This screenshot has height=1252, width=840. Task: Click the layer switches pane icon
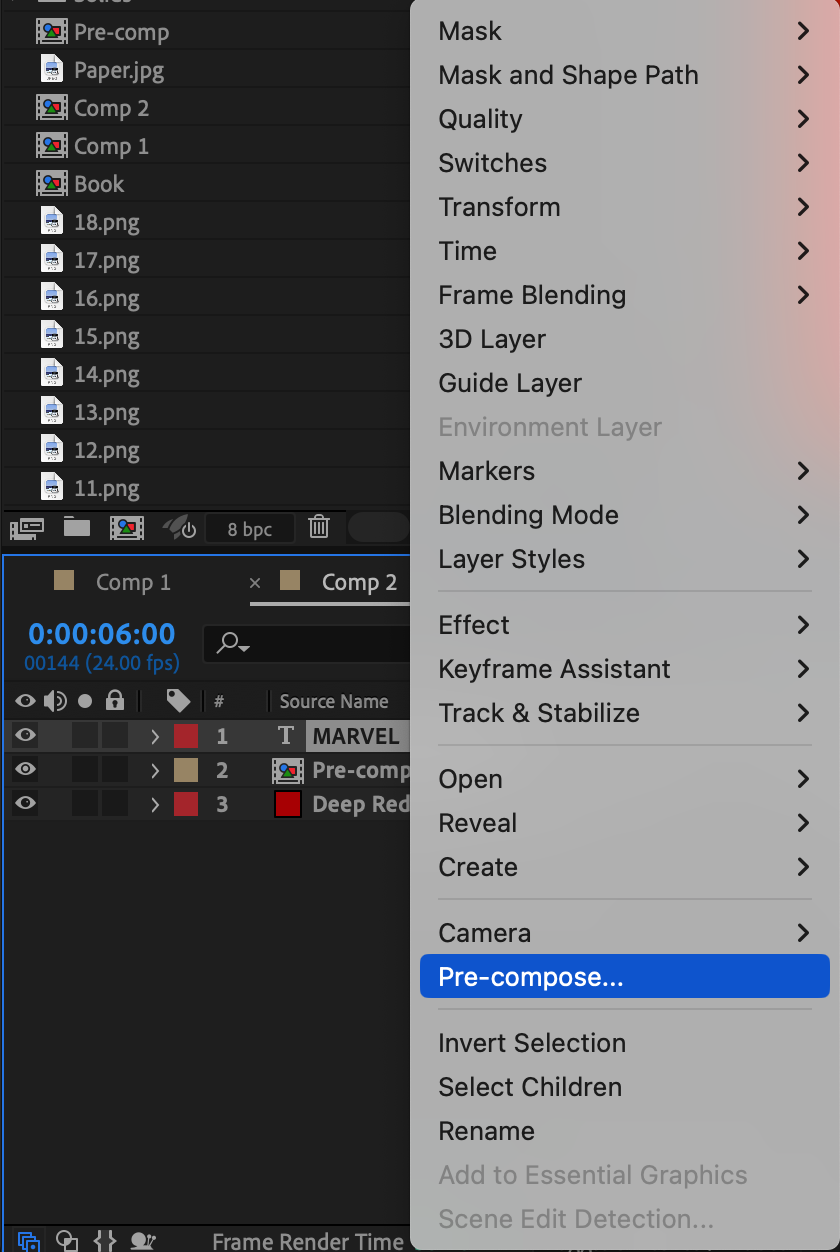click(29, 1241)
